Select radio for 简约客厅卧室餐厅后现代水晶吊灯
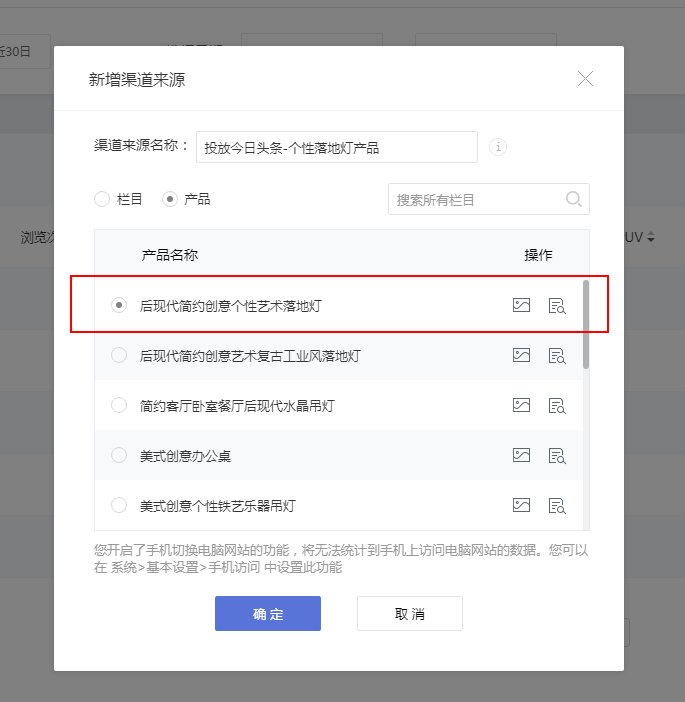Viewport: 685px width, 702px height. click(x=119, y=405)
